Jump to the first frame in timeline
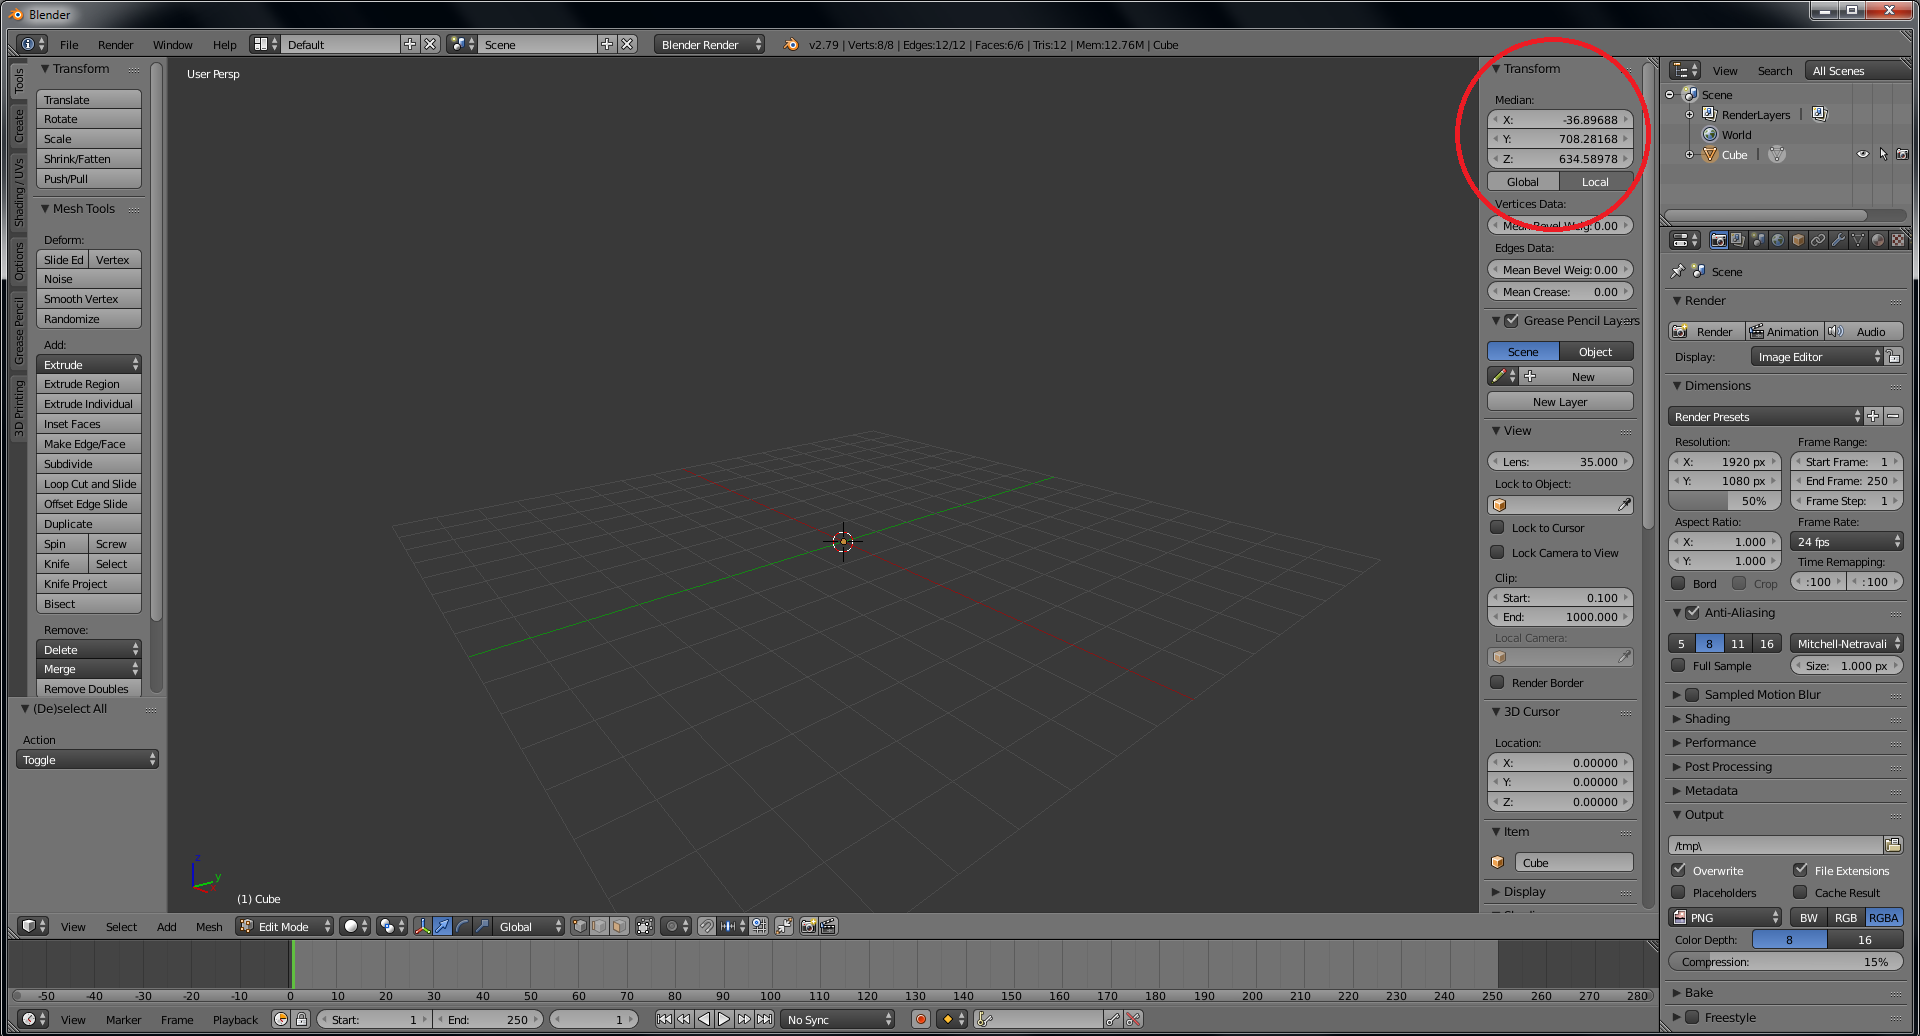 point(664,1019)
